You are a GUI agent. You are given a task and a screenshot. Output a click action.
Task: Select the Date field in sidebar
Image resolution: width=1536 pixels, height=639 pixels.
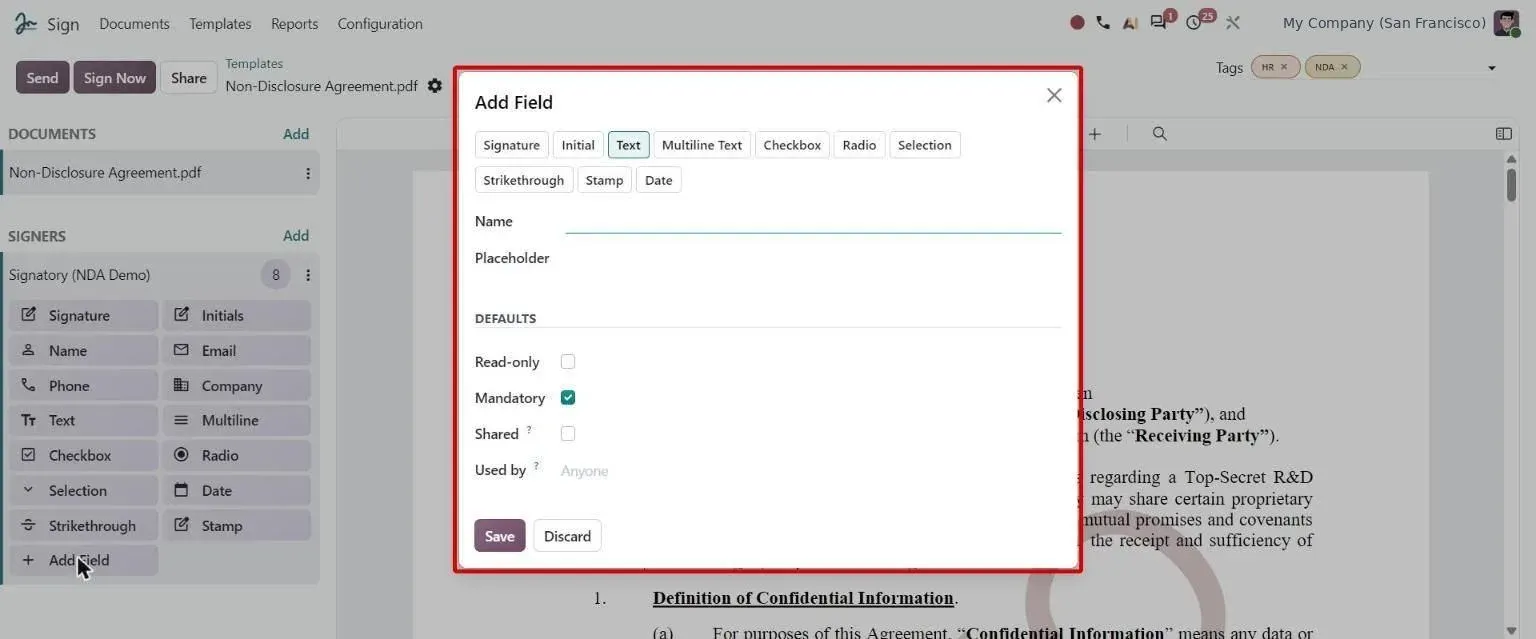(237, 490)
